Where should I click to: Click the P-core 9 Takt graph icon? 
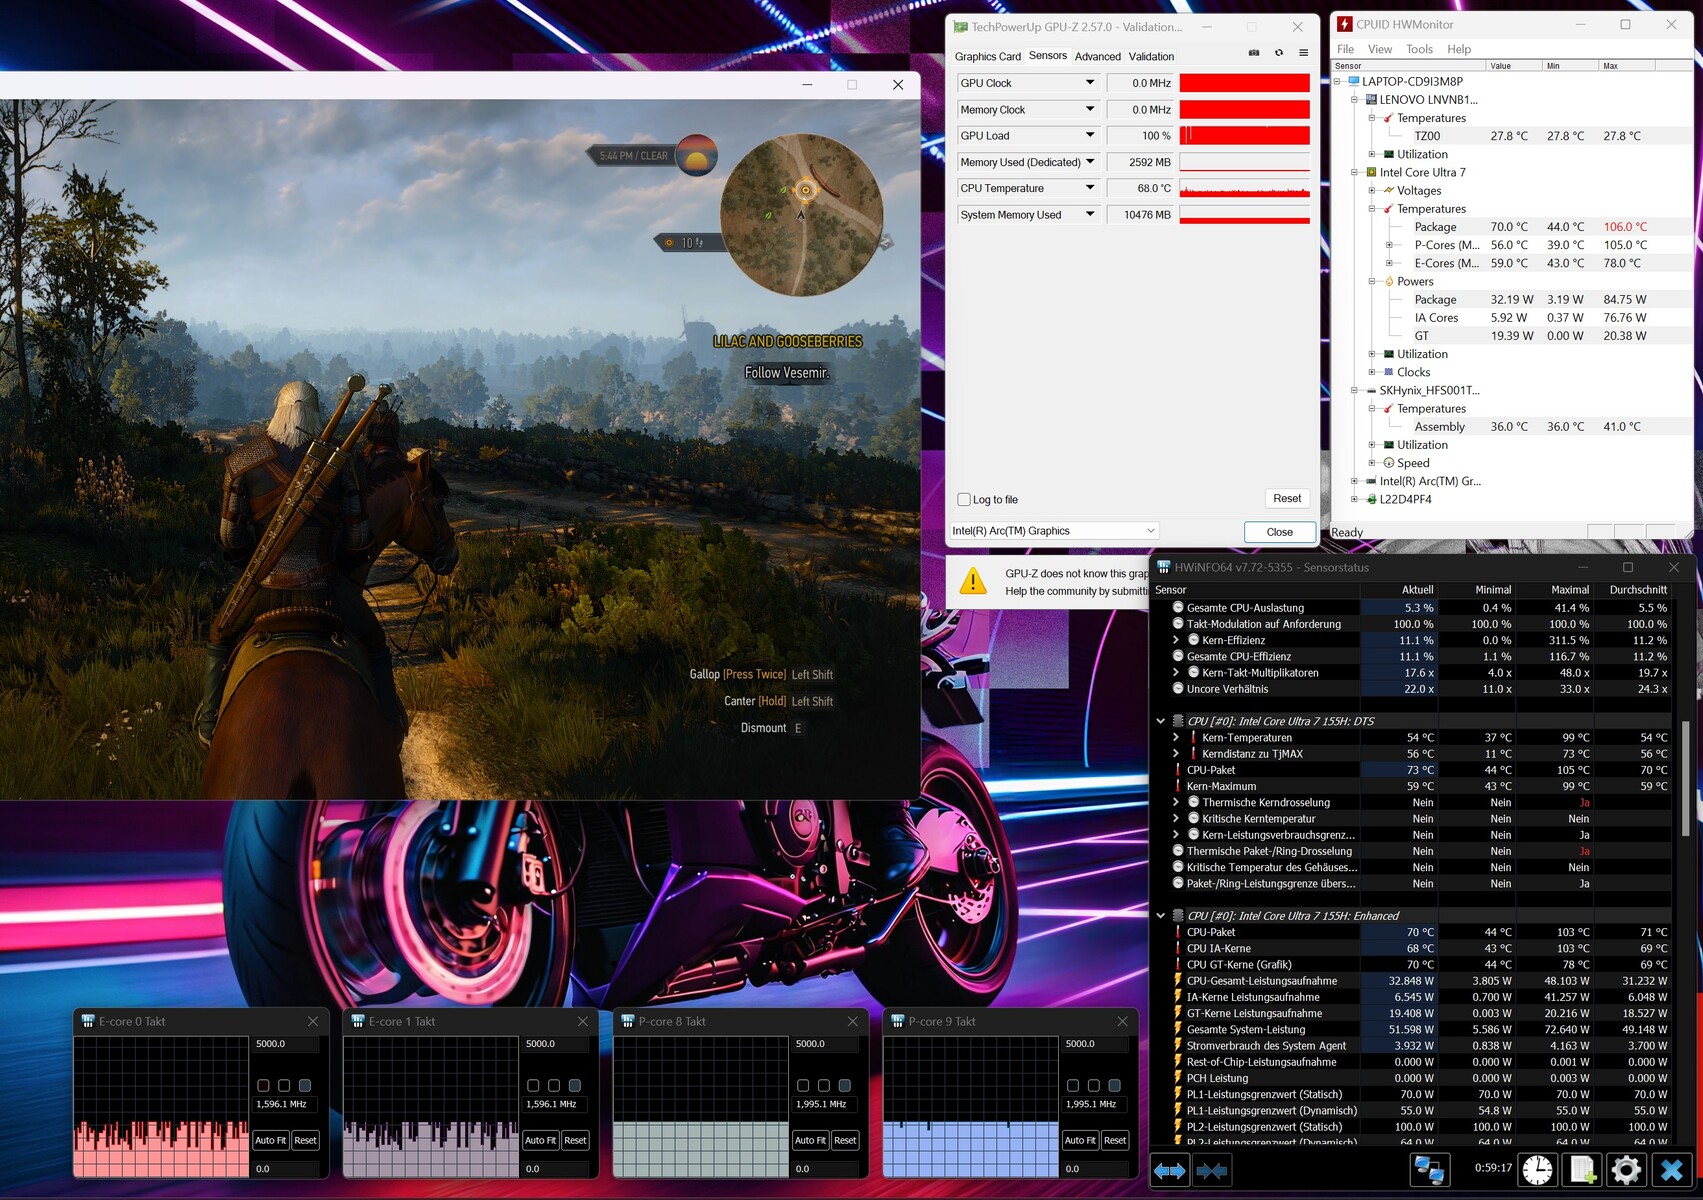[x=898, y=1021]
